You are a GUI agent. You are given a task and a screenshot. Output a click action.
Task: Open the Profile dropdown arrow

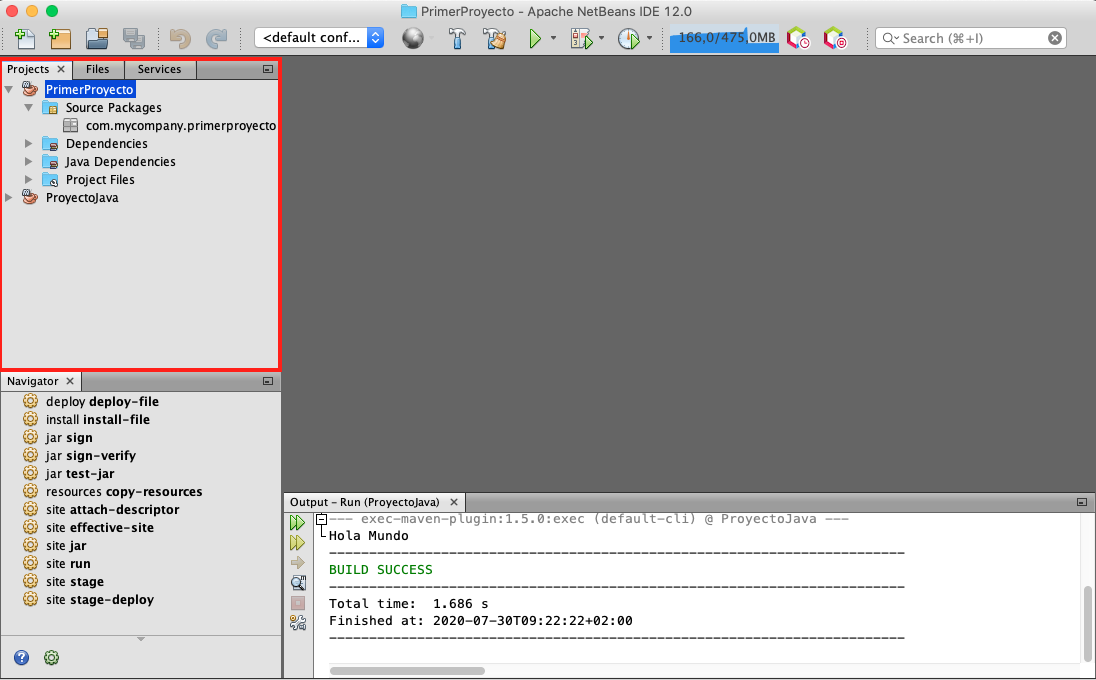pyautogui.click(x=649, y=38)
